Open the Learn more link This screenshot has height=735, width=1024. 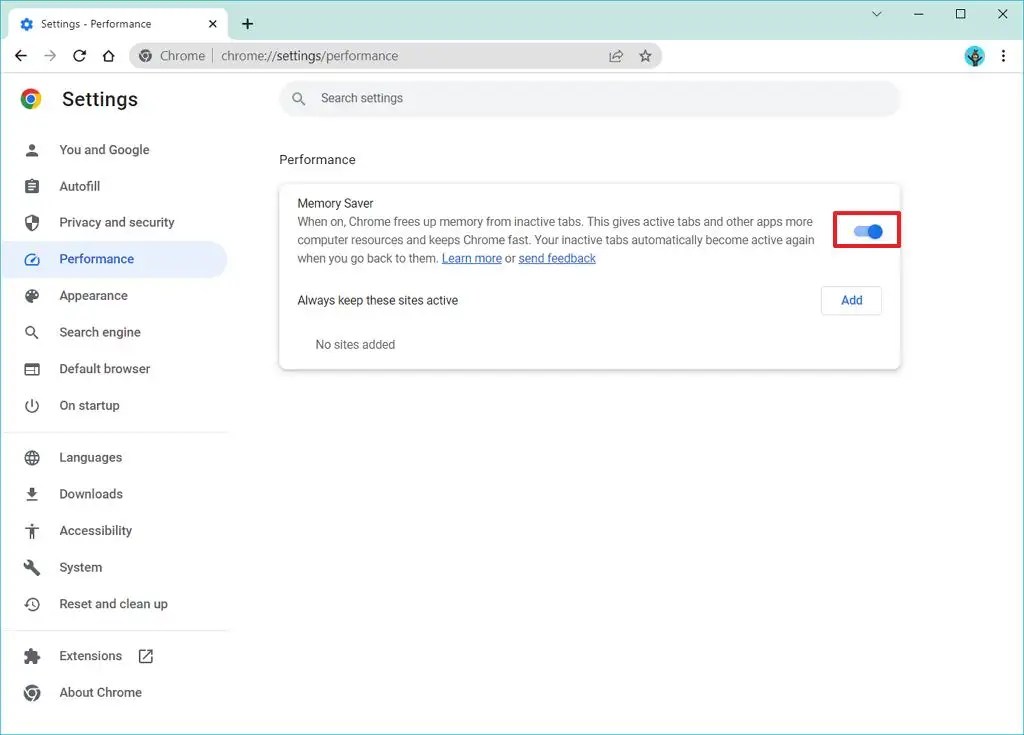[x=471, y=258]
